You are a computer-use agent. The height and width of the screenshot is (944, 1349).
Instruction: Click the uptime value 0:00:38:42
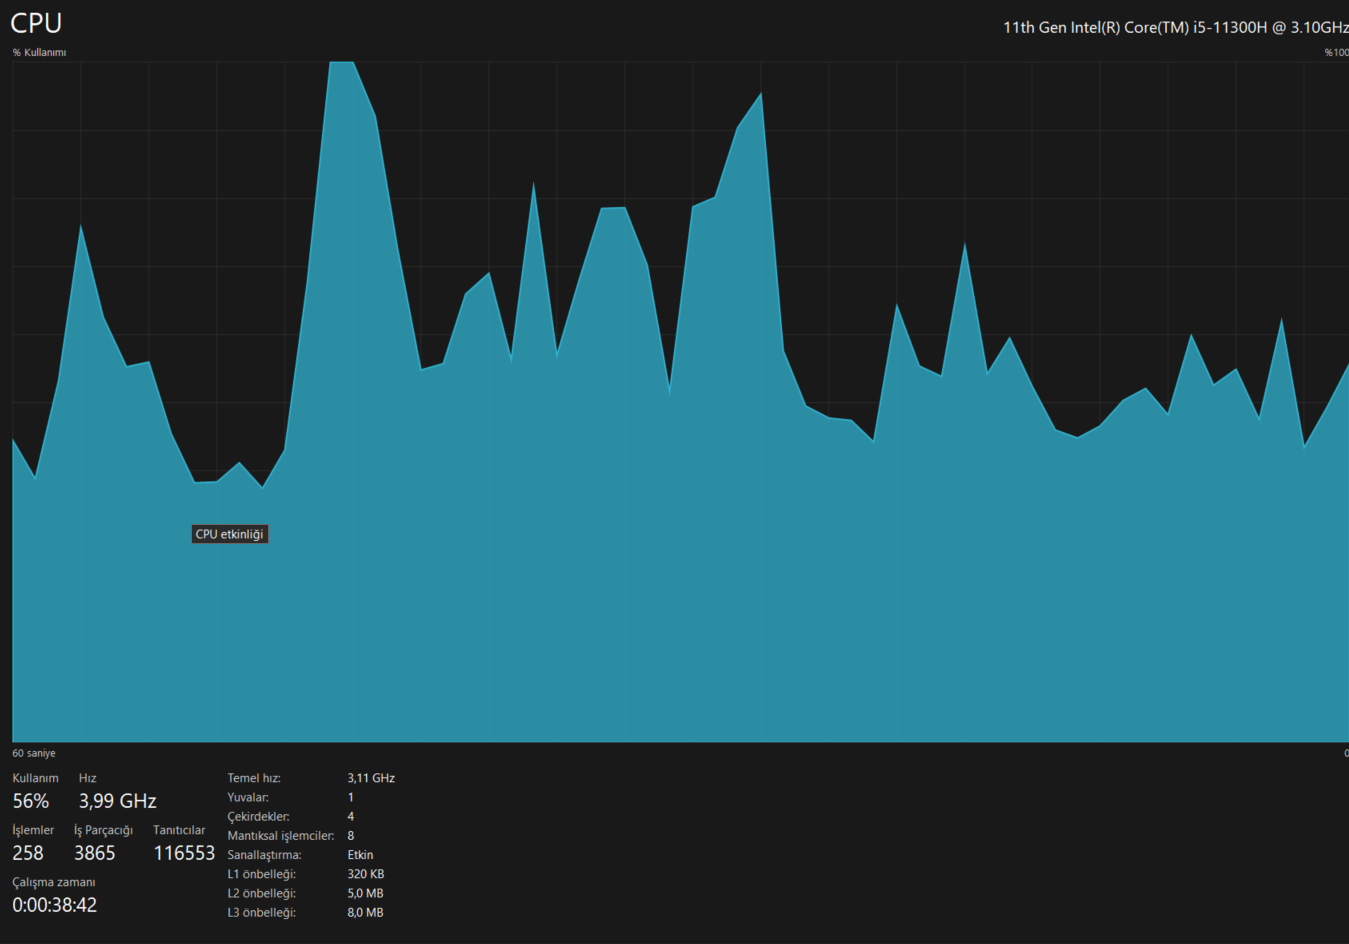click(x=55, y=905)
